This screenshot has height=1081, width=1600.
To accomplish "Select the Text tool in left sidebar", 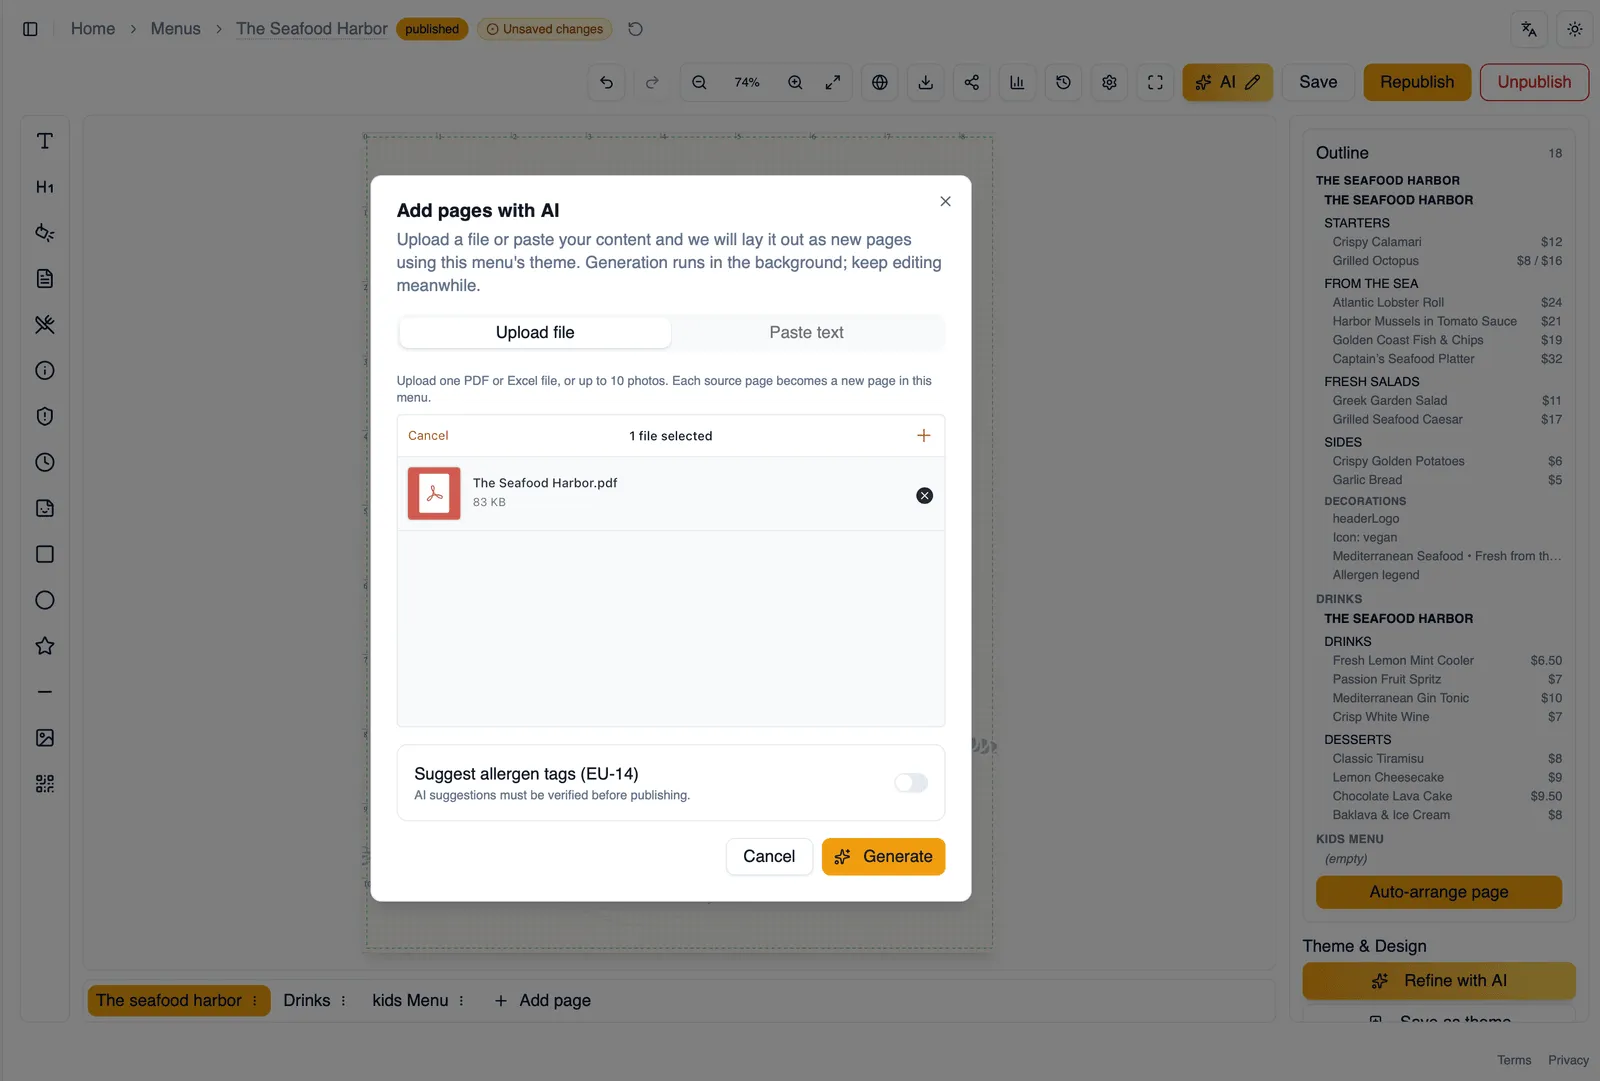I will [45, 141].
